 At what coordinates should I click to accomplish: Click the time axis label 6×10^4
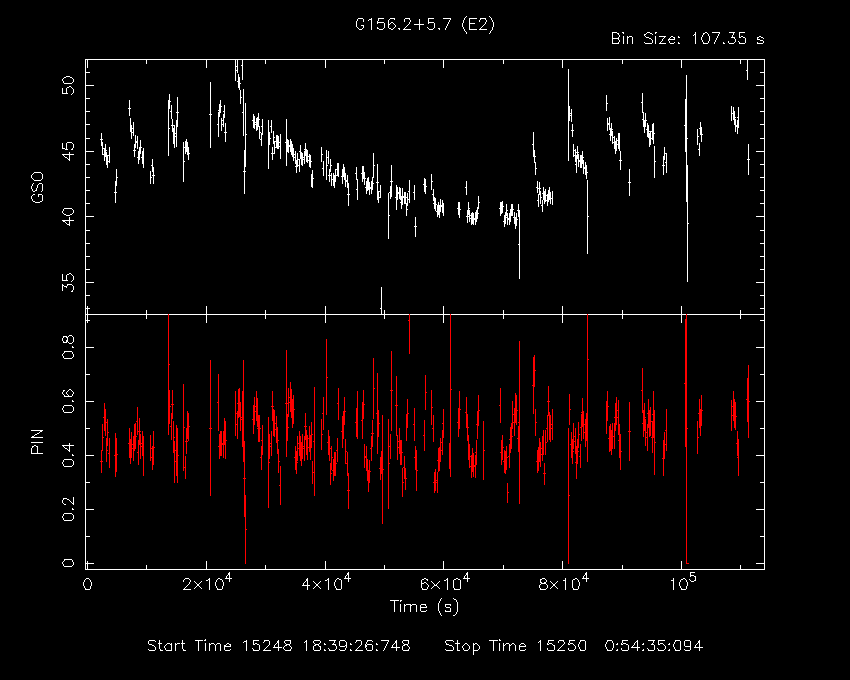coord(445,583)
